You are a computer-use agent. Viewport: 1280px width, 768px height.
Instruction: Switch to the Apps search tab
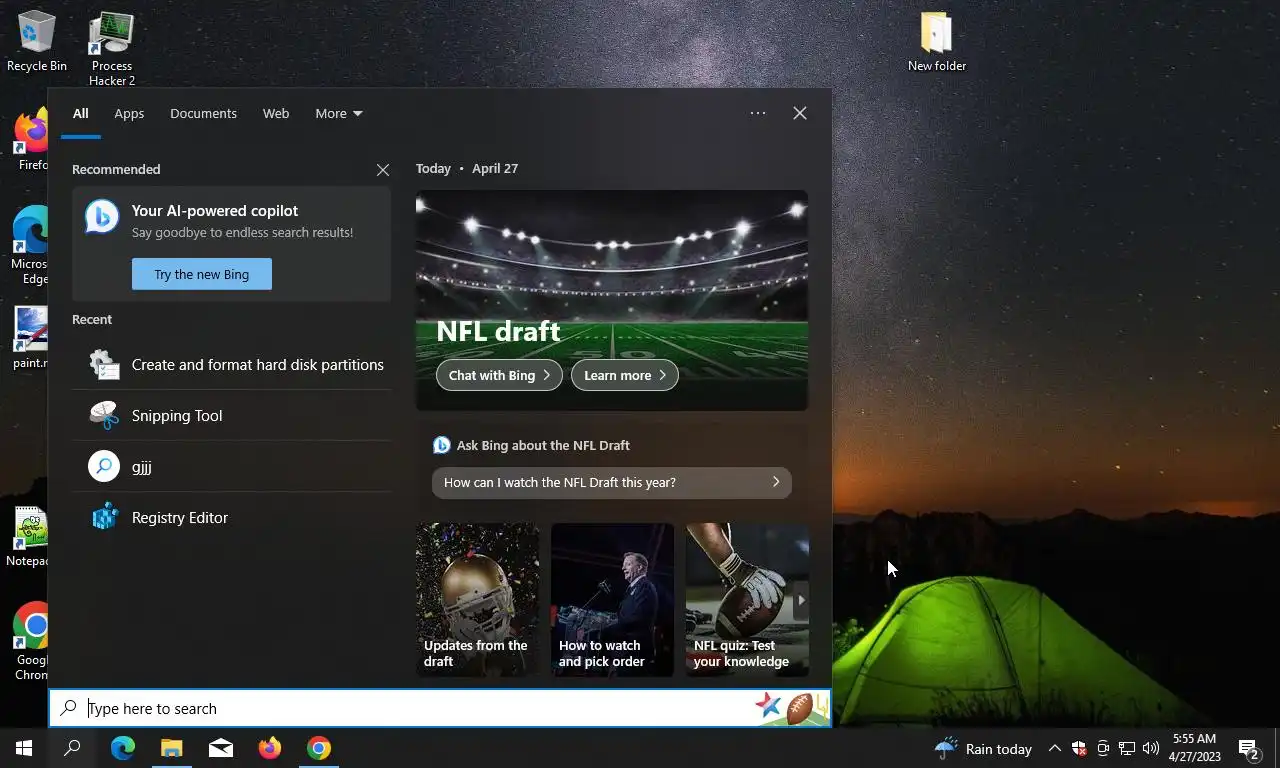coord(129,114)
